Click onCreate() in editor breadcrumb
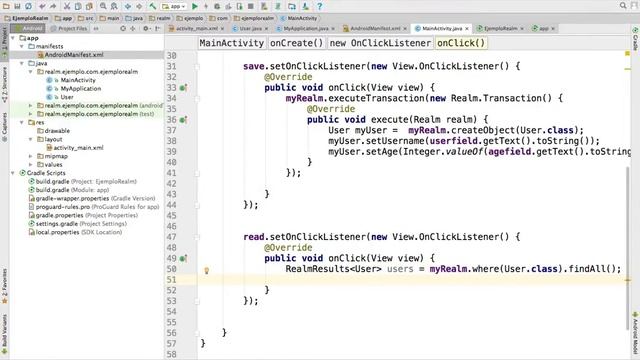640x360 pixels. 296,43
